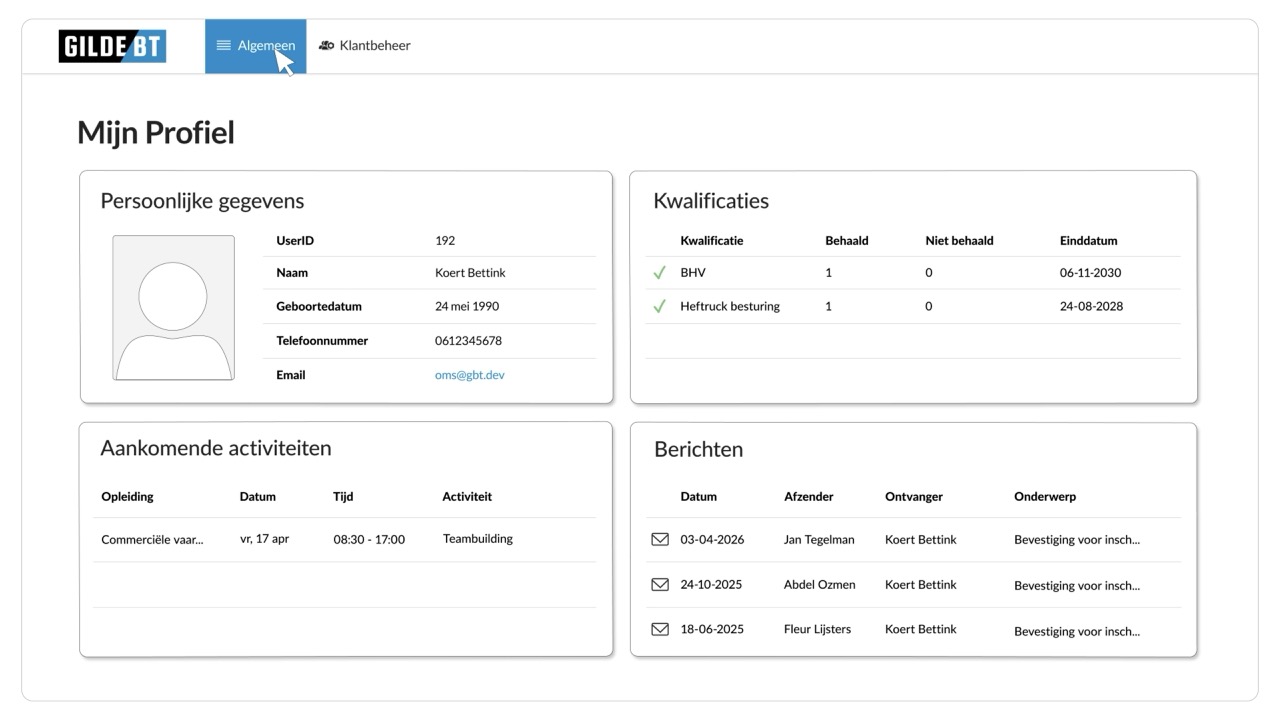This screenshot has width=1280, height=720.
Task: Click the truncated course Commerciële vaar...
Action: click(x=152, y=540)
